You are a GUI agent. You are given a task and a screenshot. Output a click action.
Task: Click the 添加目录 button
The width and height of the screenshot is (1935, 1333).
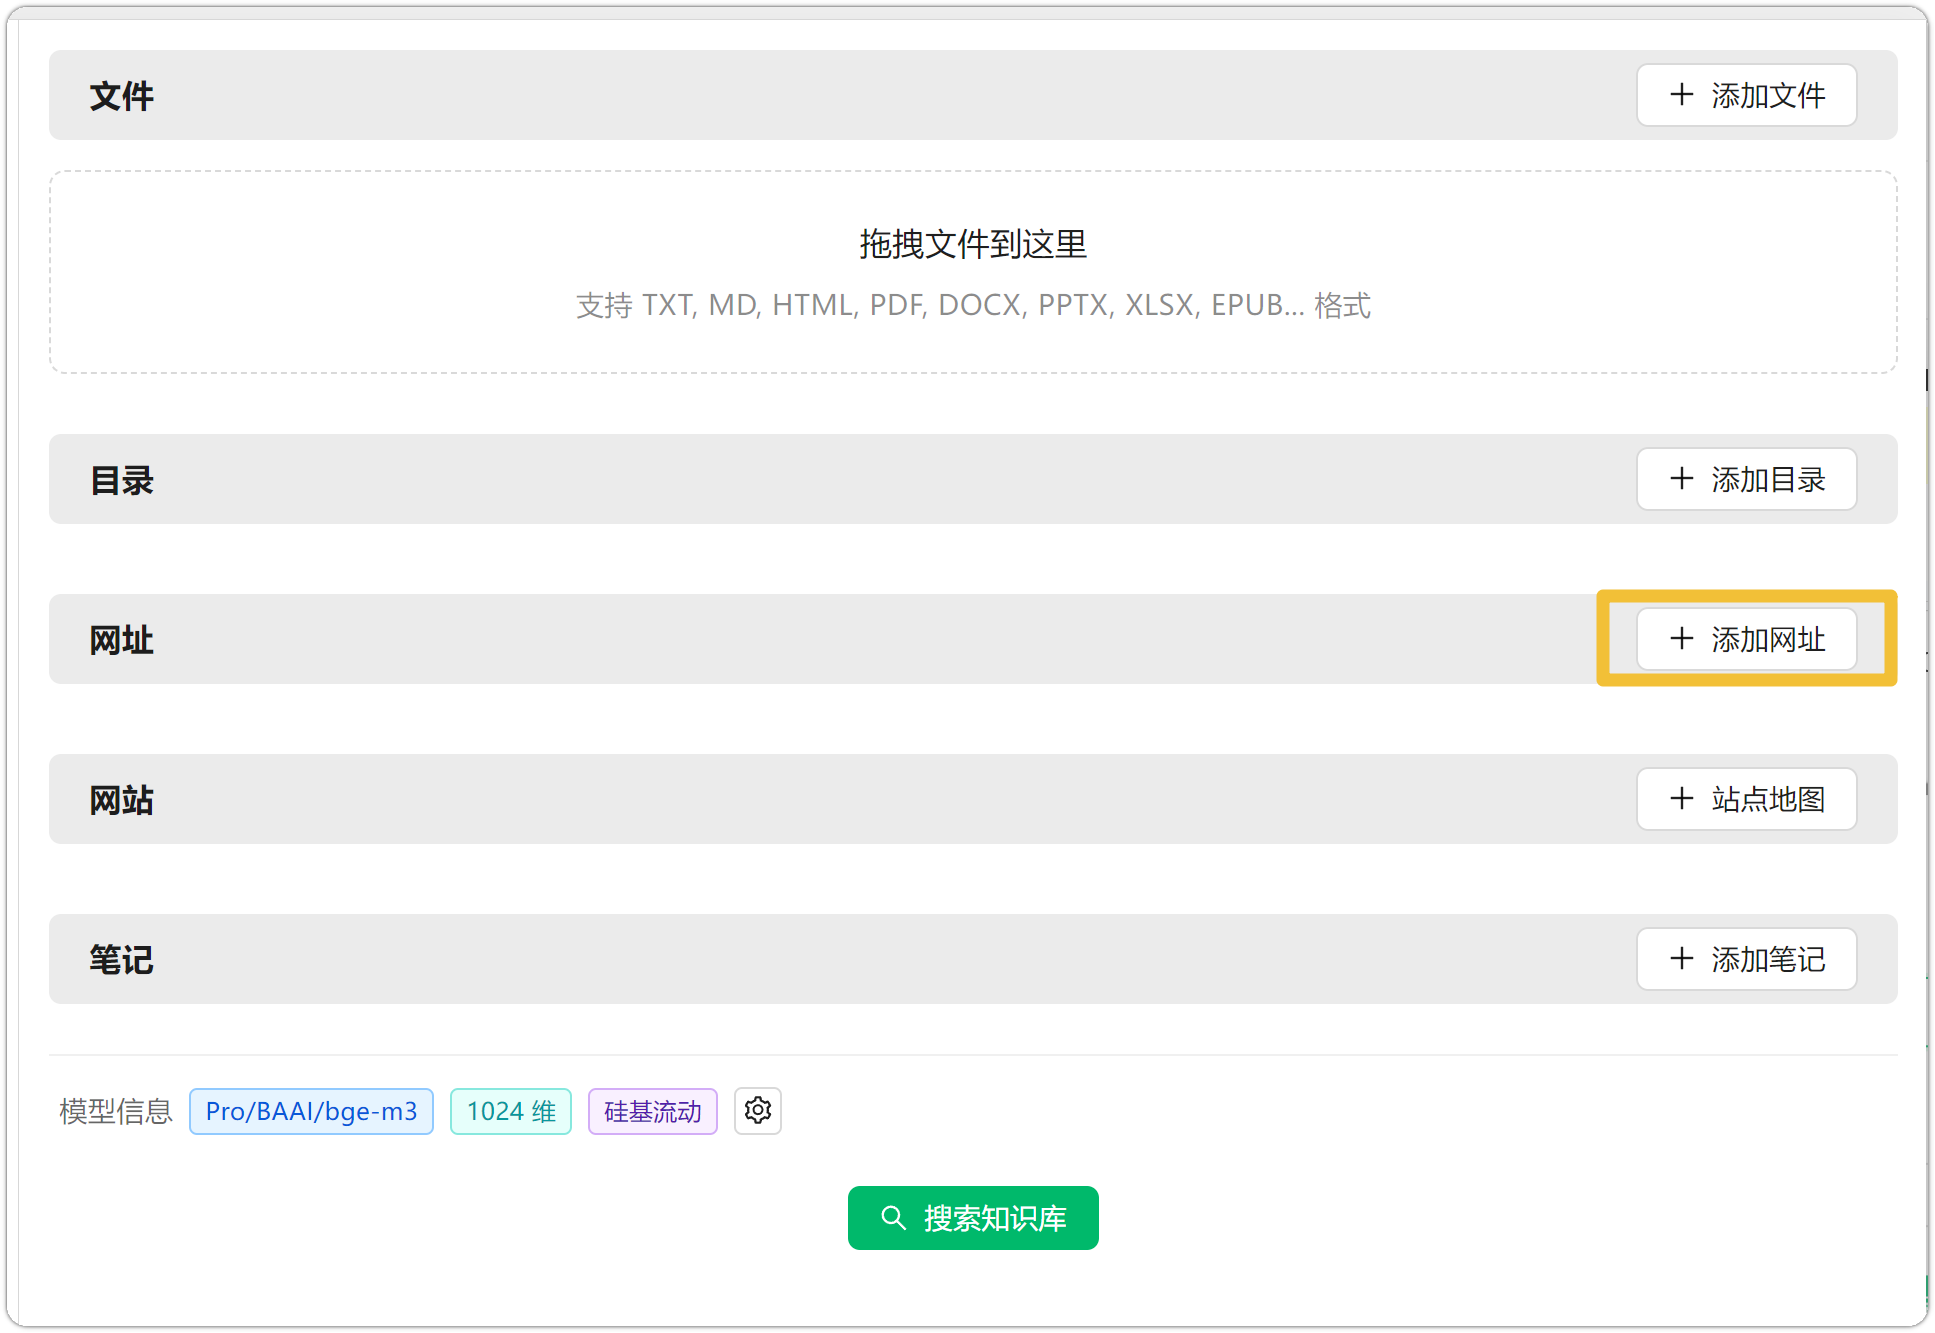[x=1746, y=480]
